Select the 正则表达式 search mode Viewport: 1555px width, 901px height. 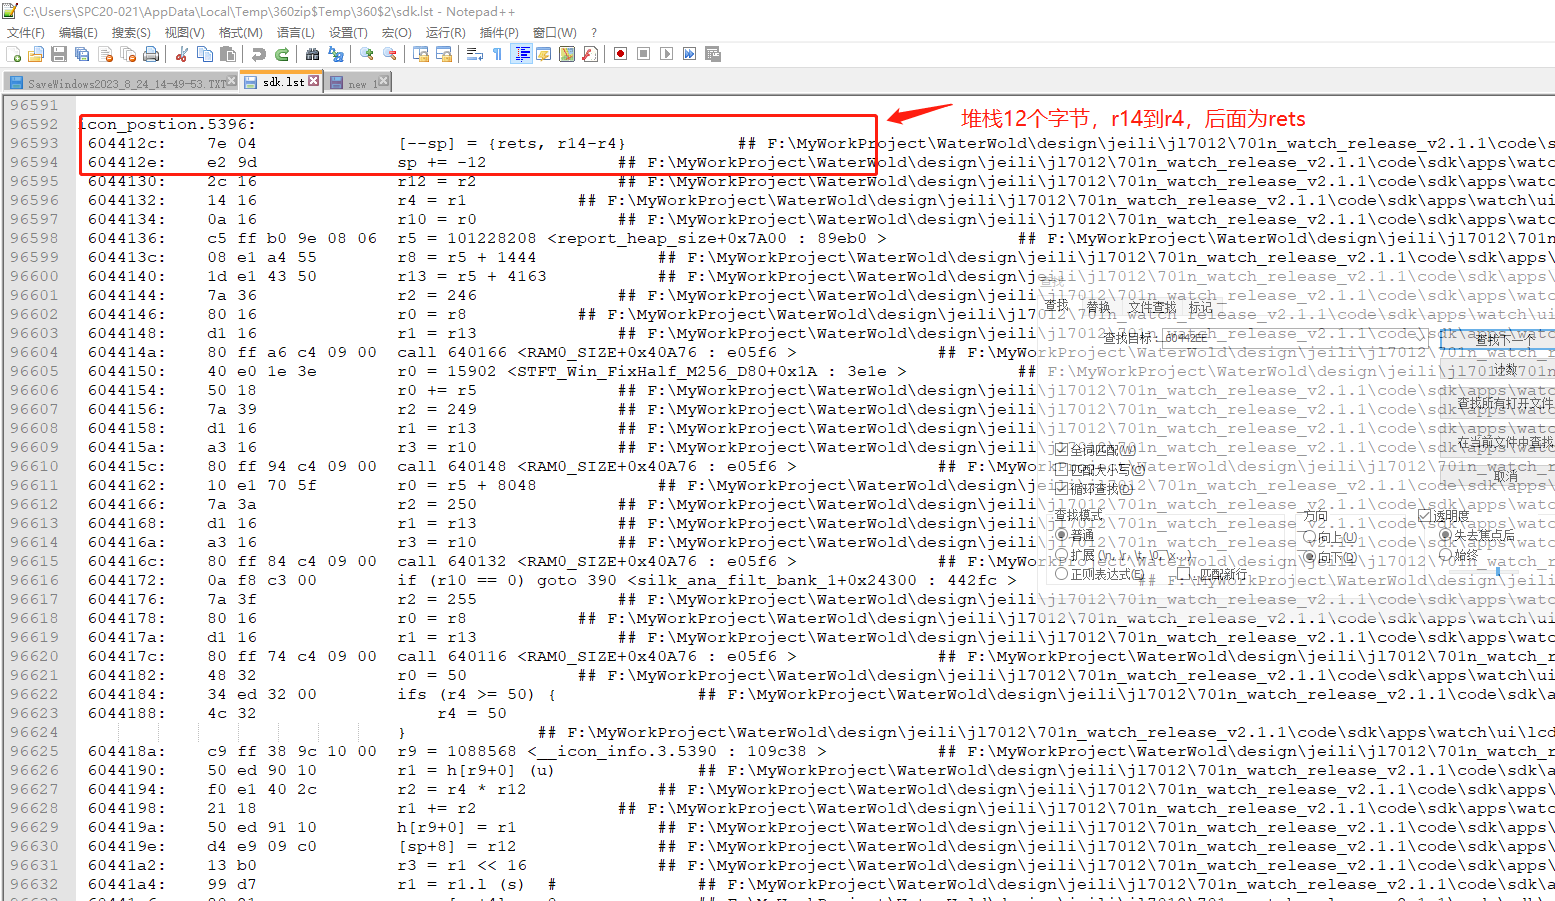pos(1062,574)
